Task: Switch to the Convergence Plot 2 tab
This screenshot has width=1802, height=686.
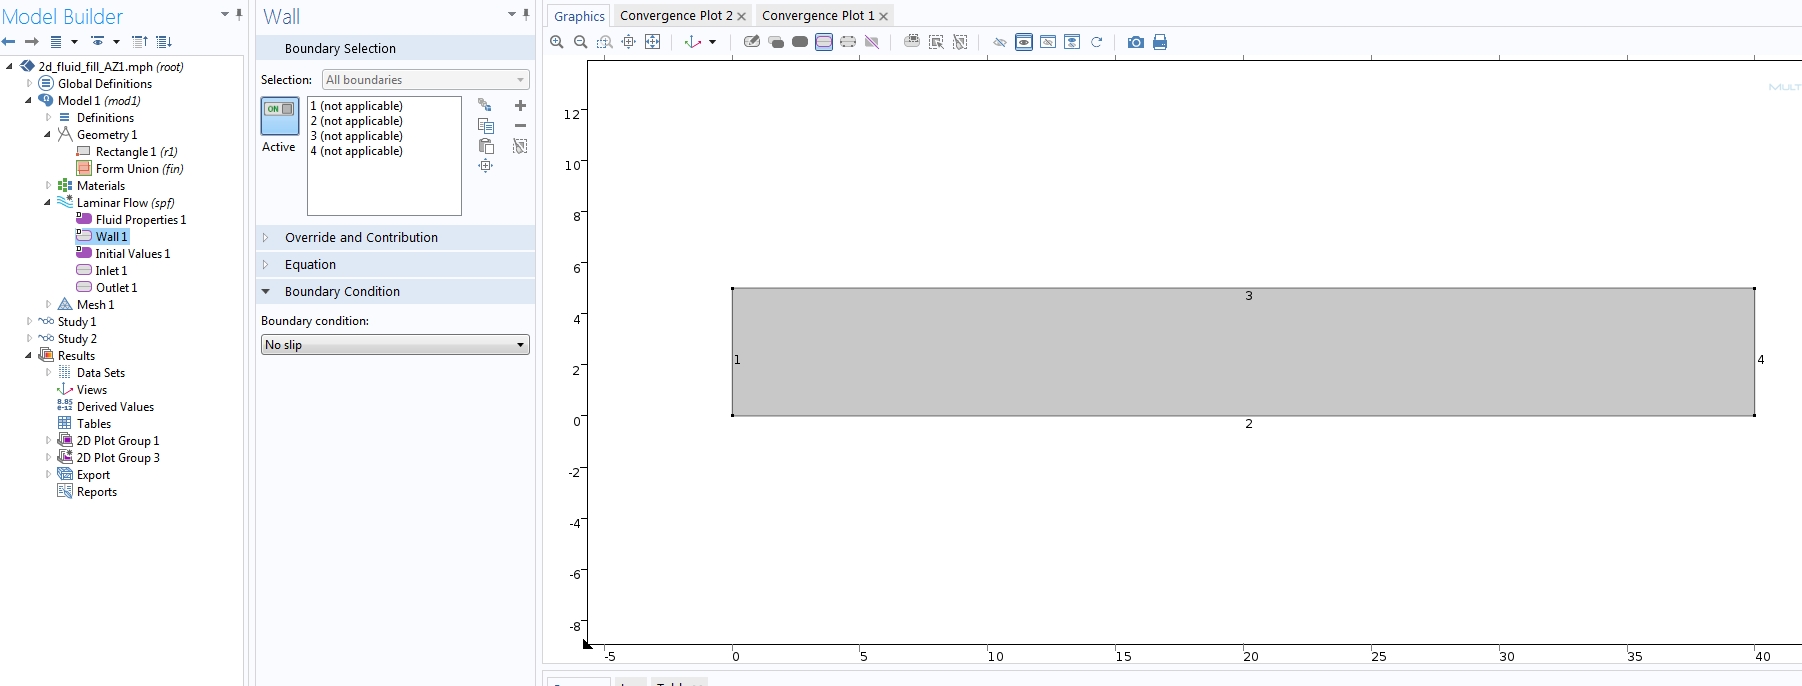Action: click(676, 16)
